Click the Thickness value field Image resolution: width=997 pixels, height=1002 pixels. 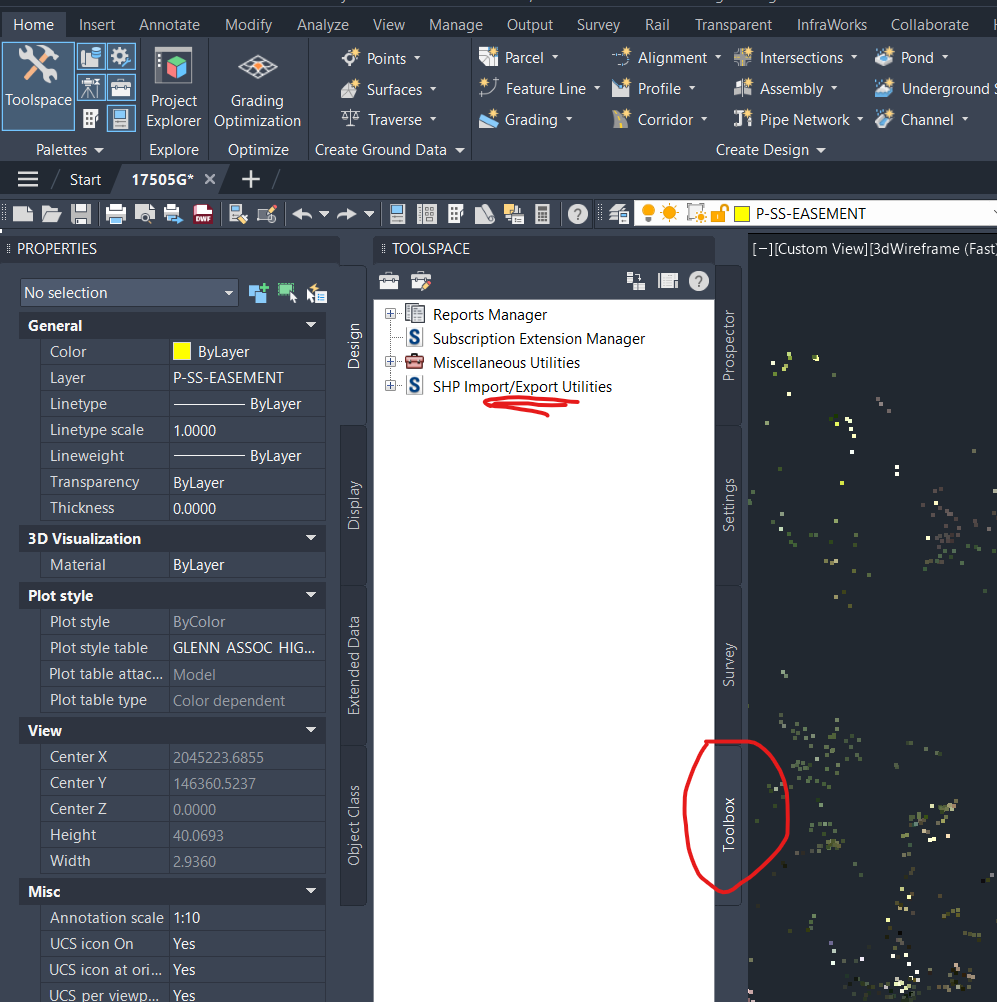(247, 508)
